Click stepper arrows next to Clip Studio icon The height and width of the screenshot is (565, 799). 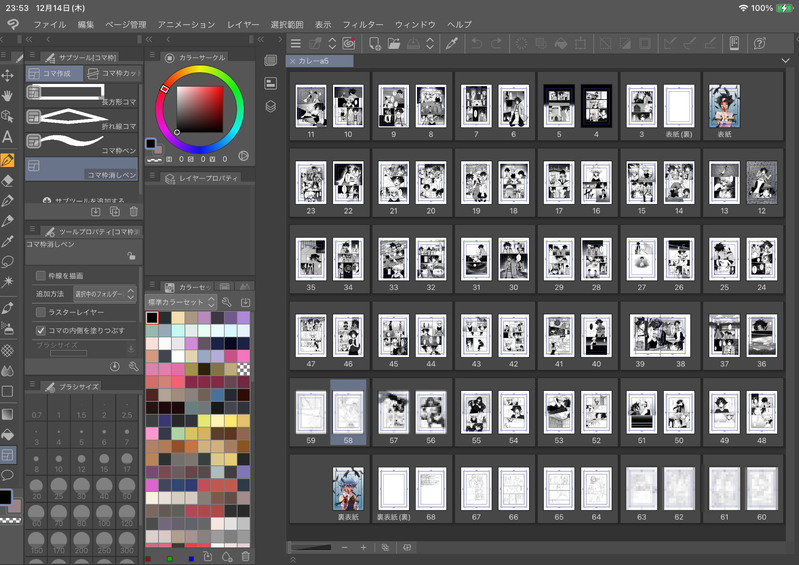[x=332, y=44]
